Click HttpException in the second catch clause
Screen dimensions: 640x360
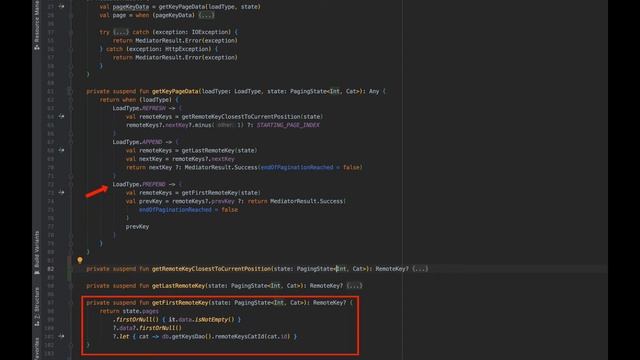point(187,49)
